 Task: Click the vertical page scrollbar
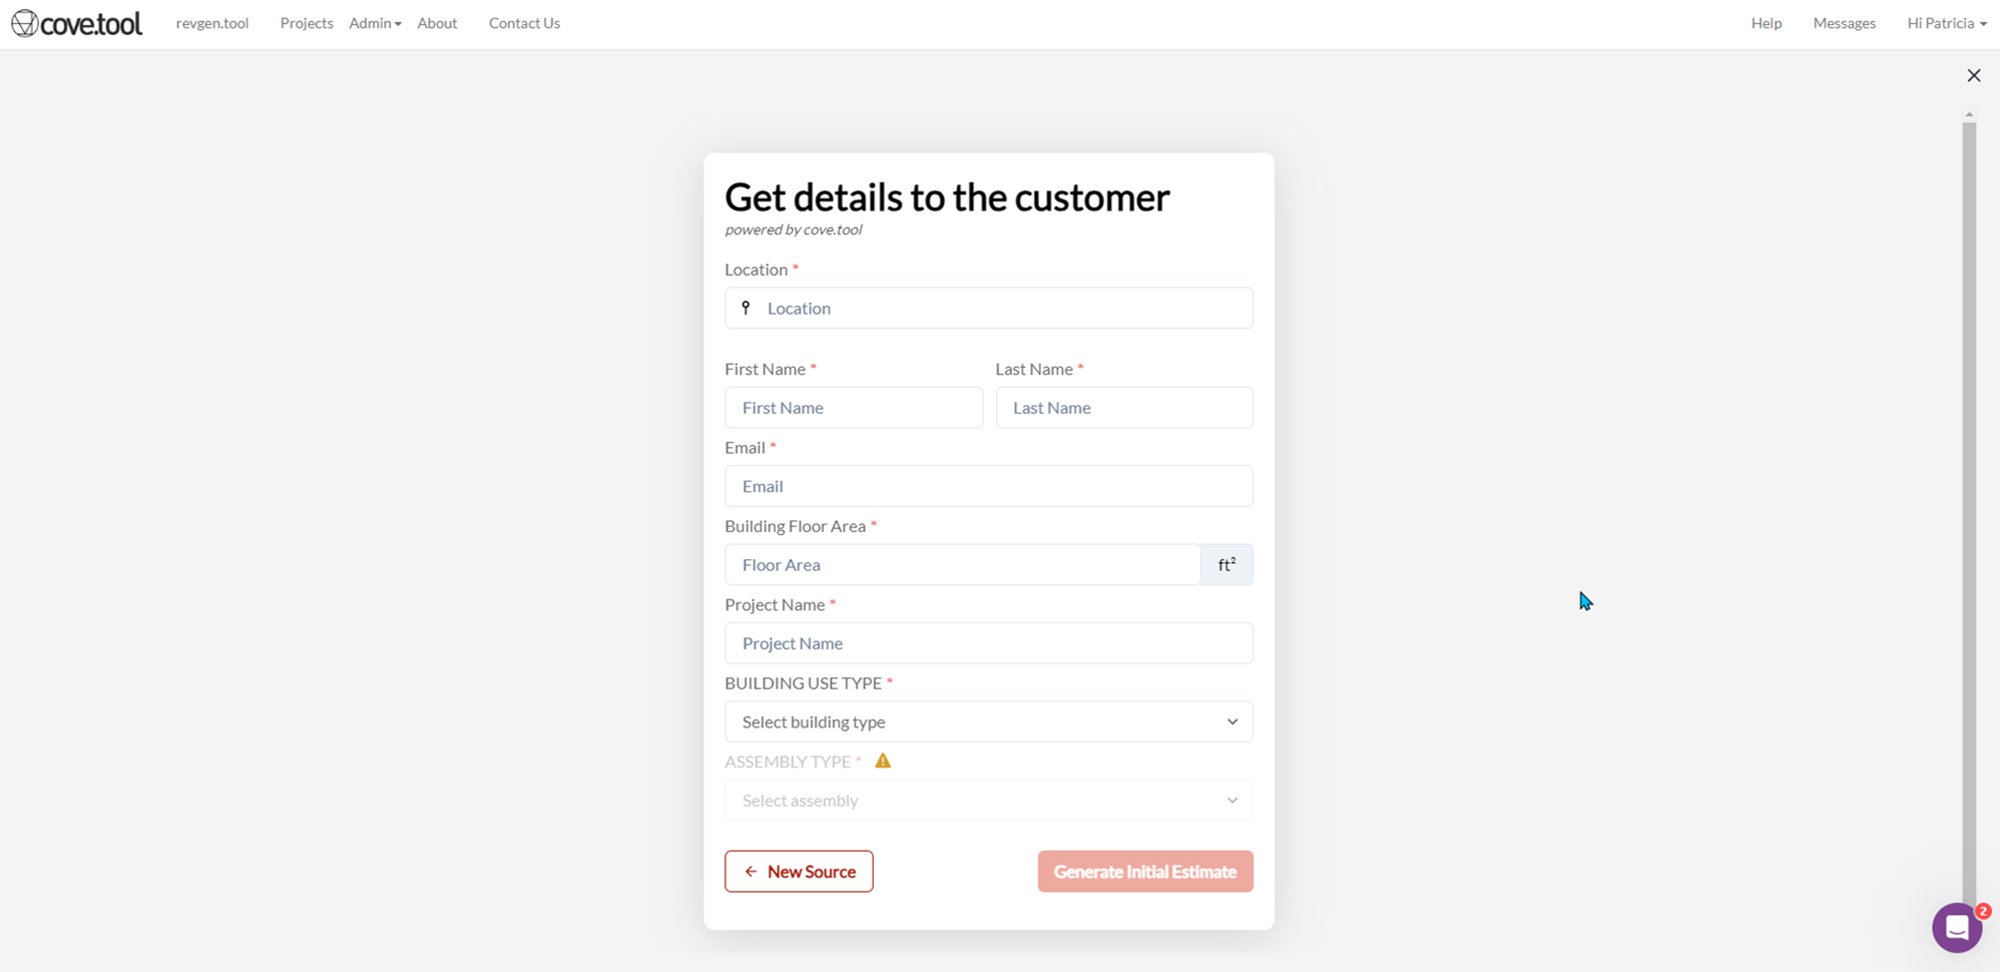[1969, 500]
